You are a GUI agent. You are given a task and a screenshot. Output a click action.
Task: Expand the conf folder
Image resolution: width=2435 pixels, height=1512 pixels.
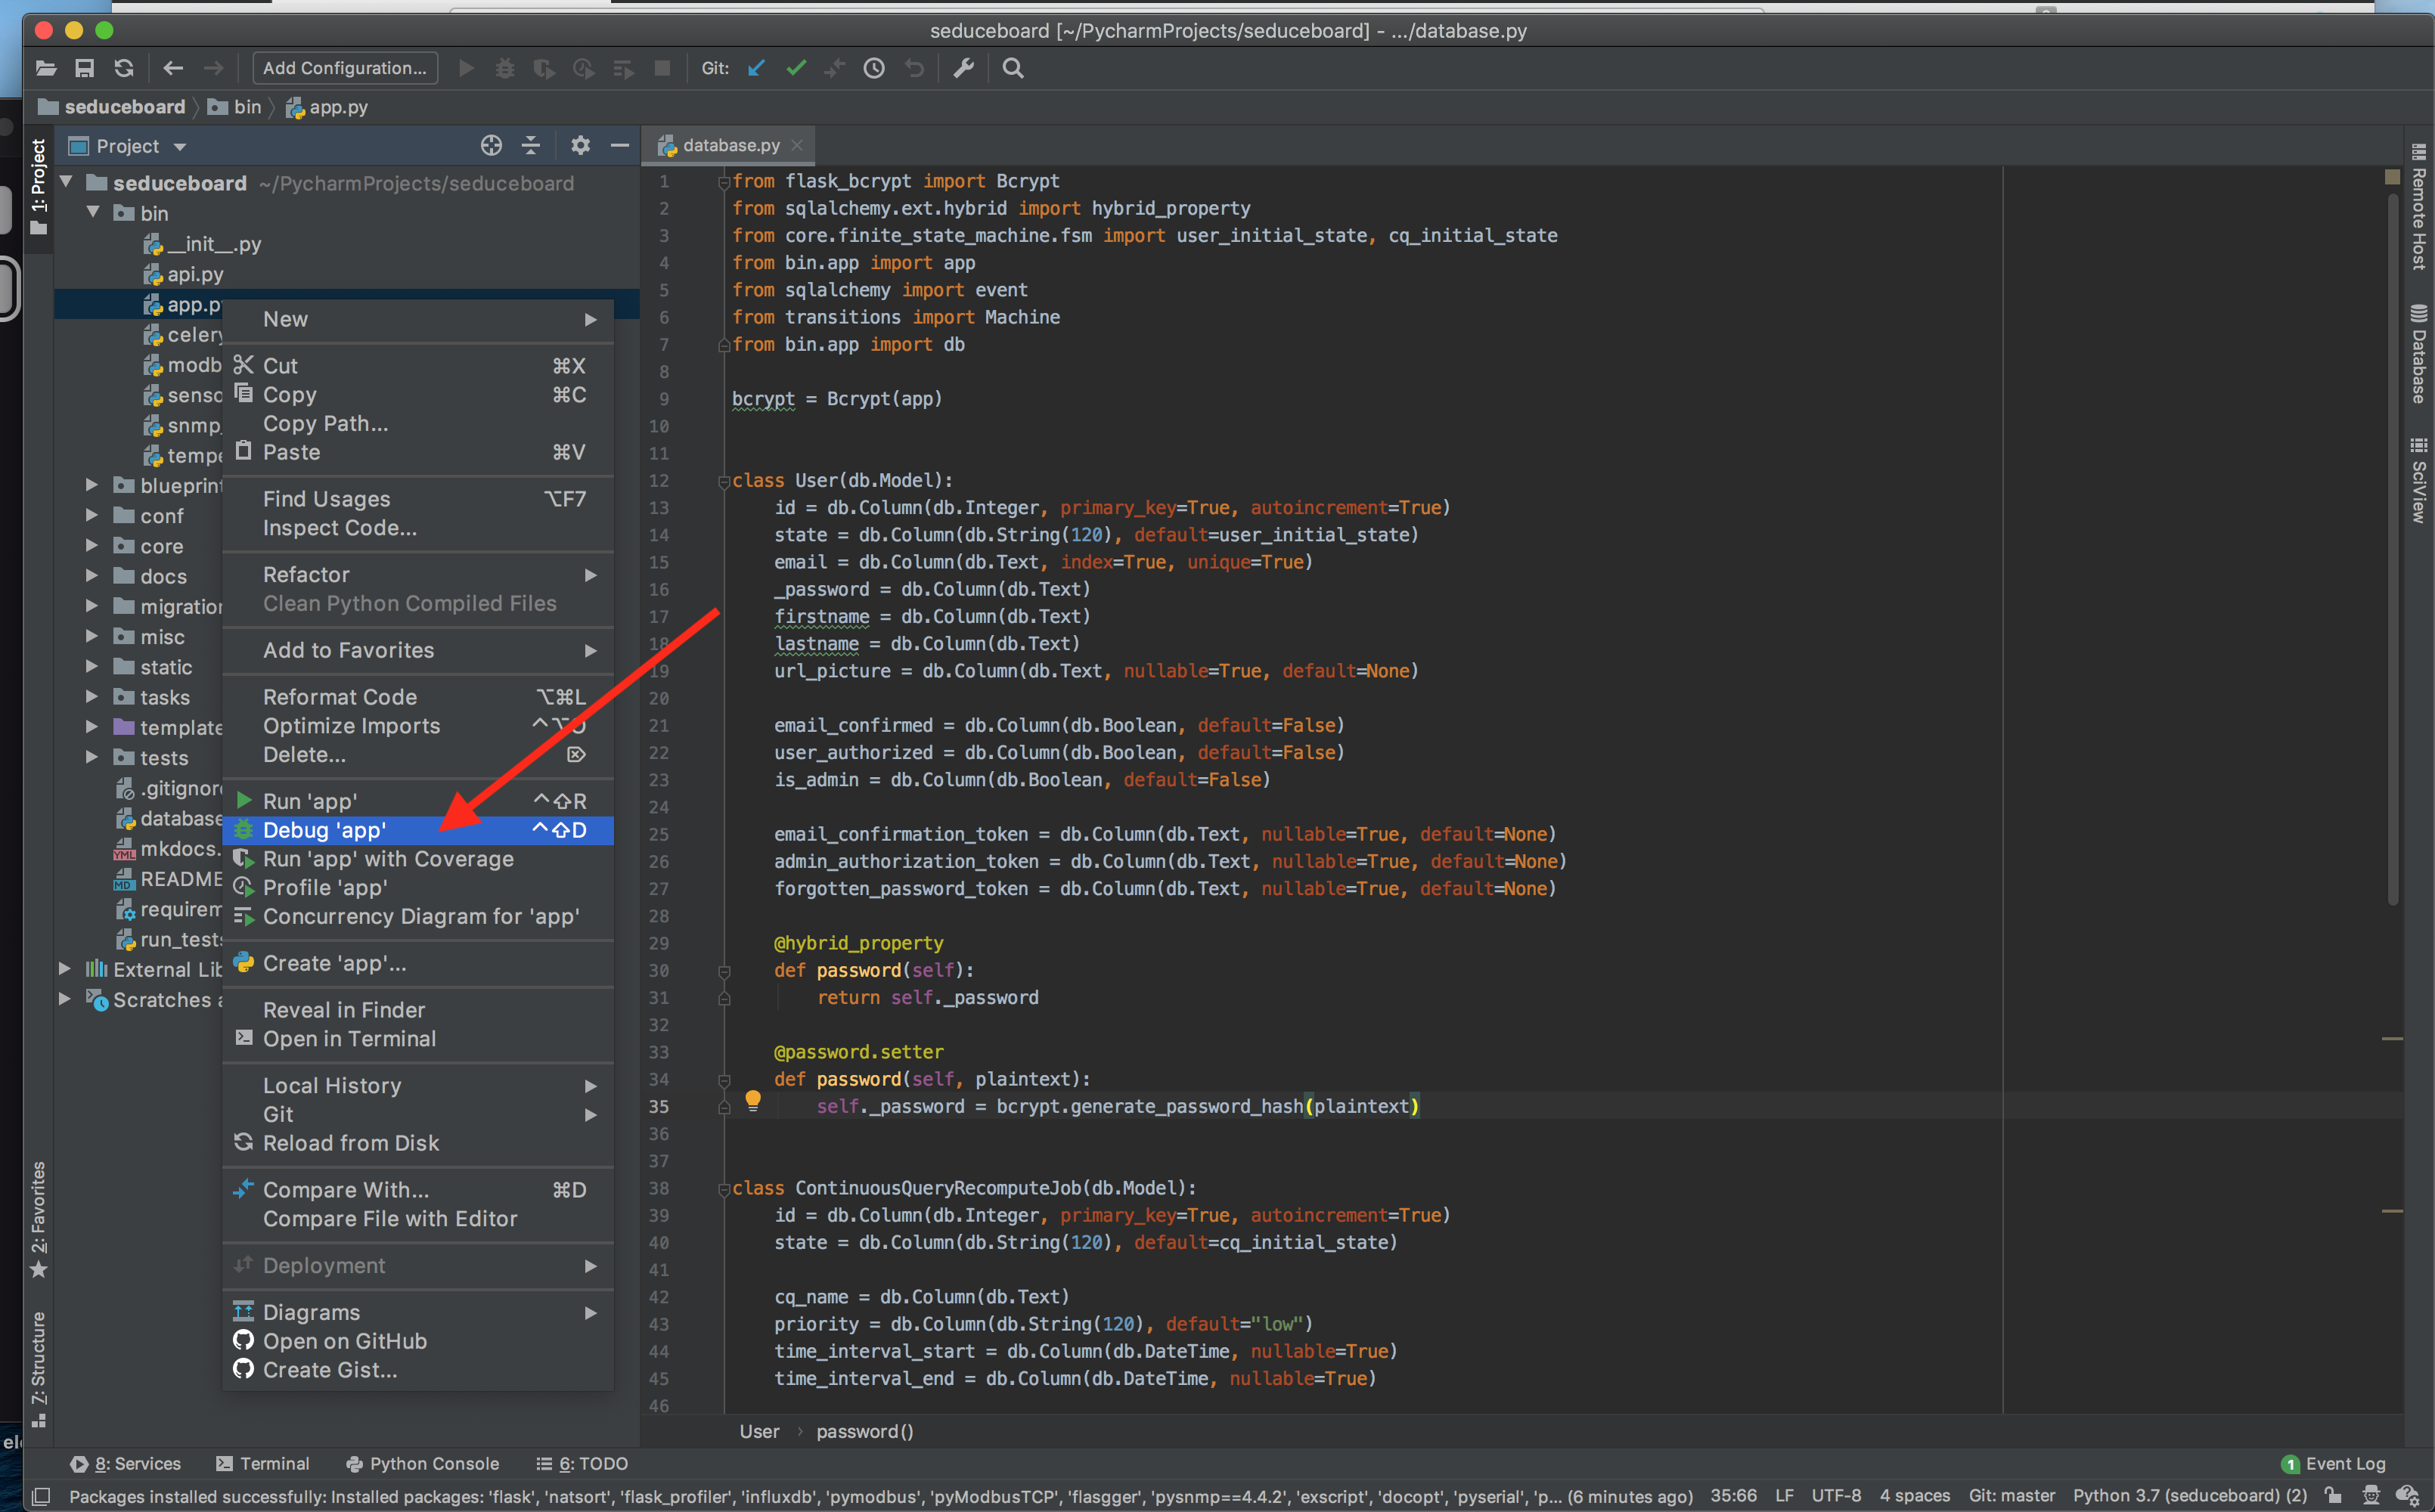(x=92, y=516)
